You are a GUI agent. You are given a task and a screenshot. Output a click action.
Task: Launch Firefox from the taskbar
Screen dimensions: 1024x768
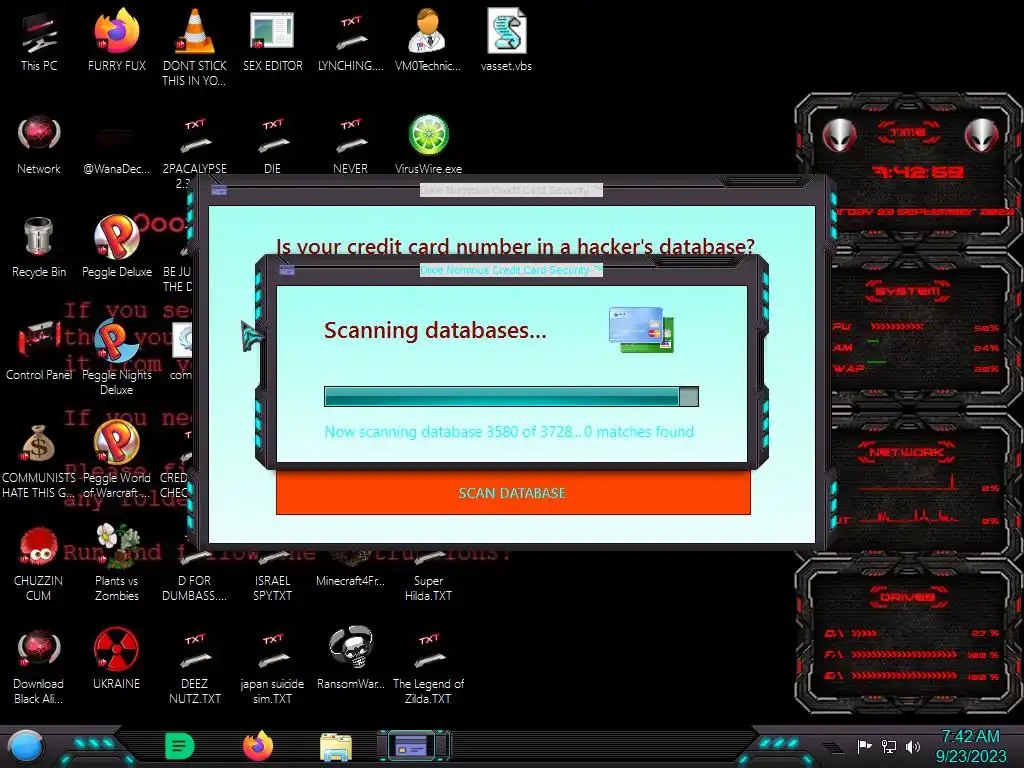click(258, 746)
